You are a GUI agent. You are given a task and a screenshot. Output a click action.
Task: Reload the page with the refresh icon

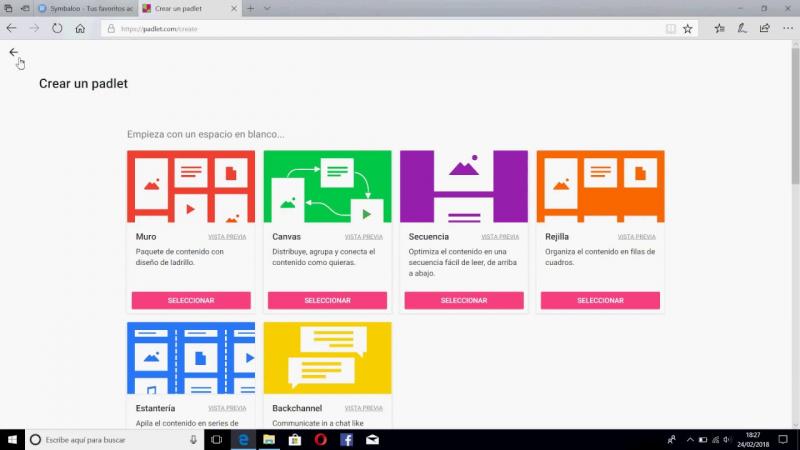click(x=57, y=29)
